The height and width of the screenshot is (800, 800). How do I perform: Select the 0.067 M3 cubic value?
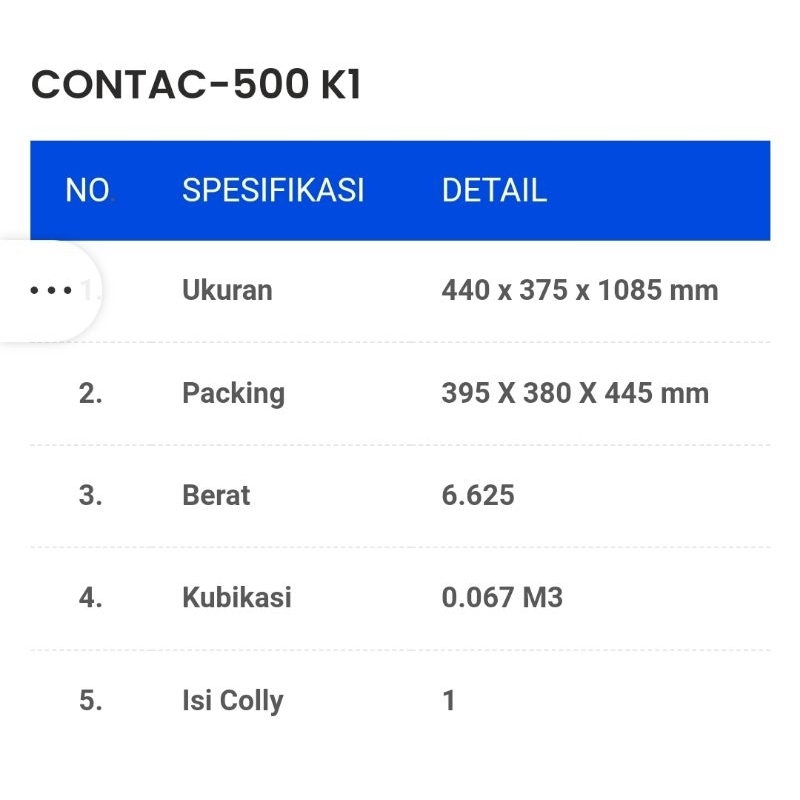[x=502, y=598]
